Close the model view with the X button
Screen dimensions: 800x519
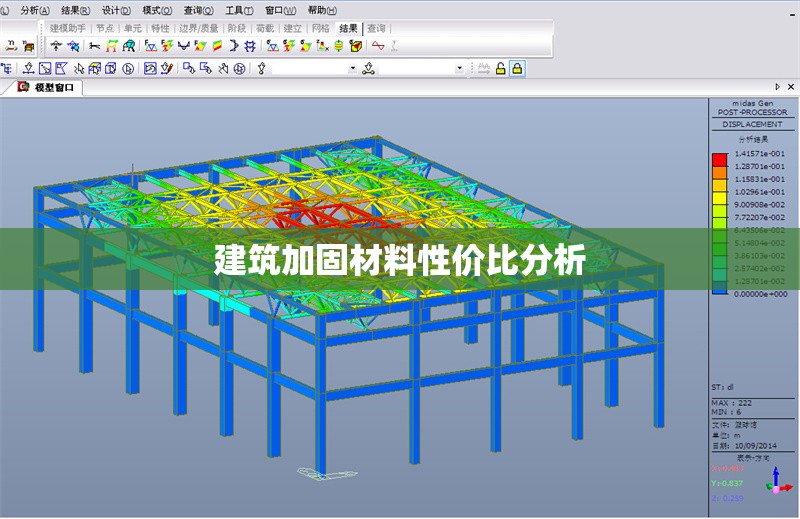click(791, 88)
